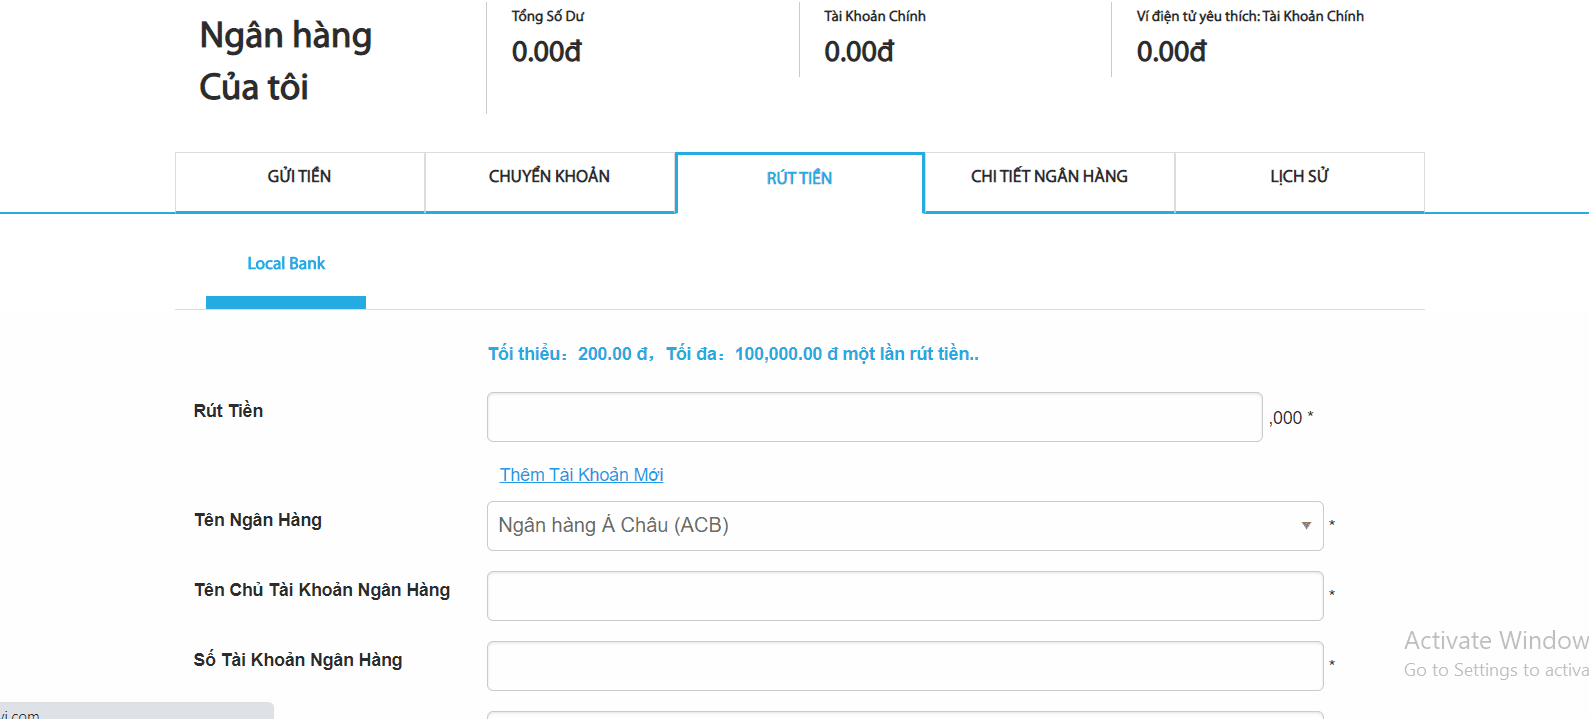Click the Ngân hàng Của tôi heading
This screenshot has width=1589, height=719.
(285, 61)
